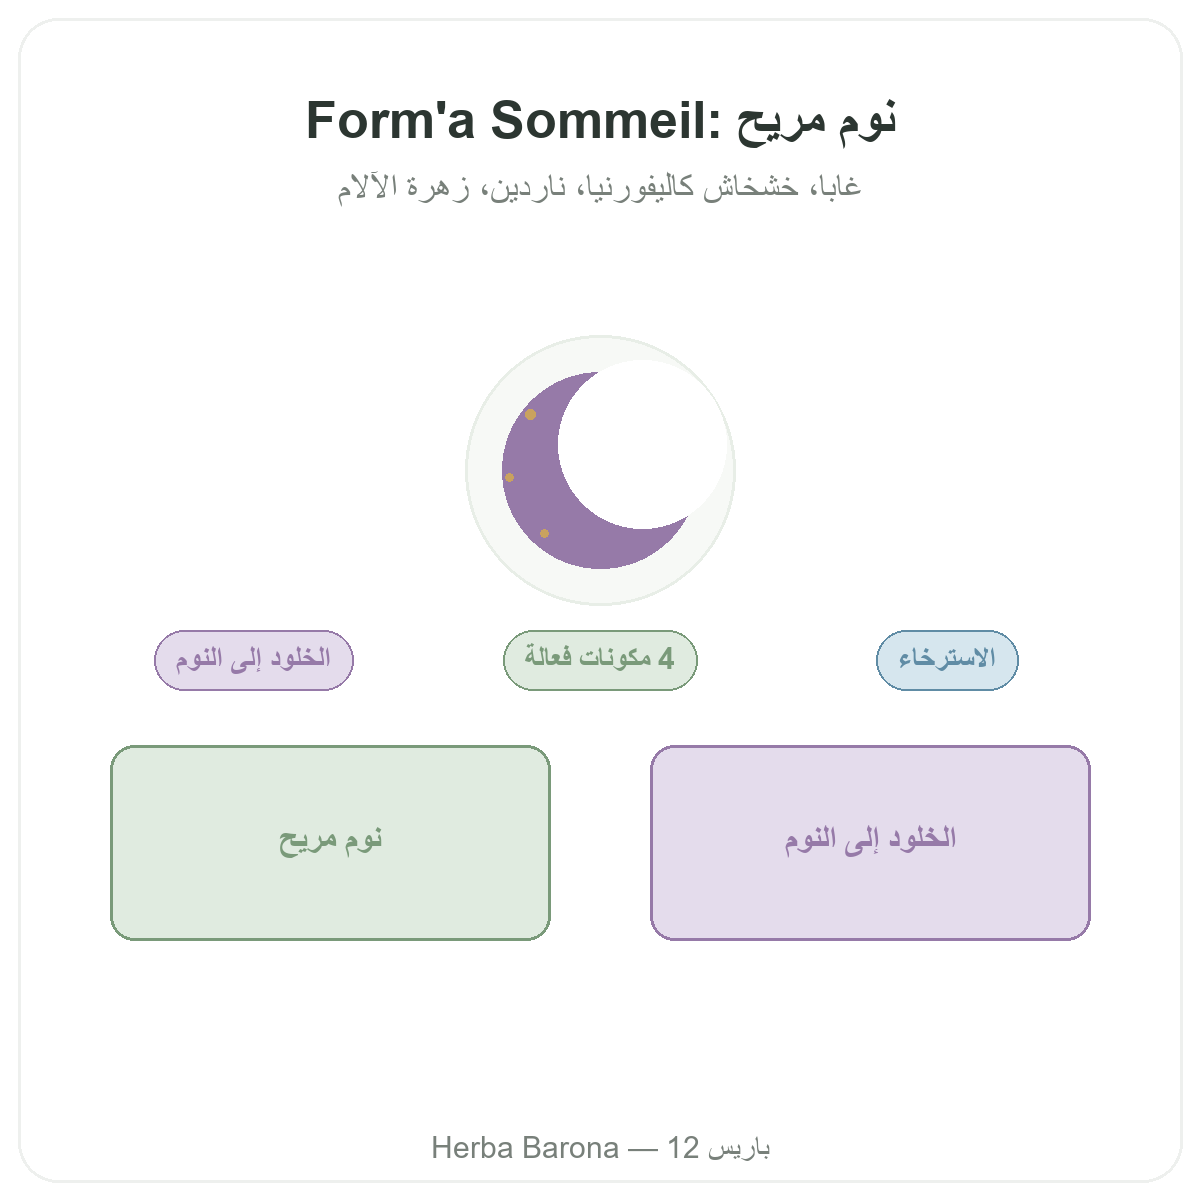Click the middle gold dot on the crescent
This screenshot has width=1200, height=1200.
coord(509,477)
